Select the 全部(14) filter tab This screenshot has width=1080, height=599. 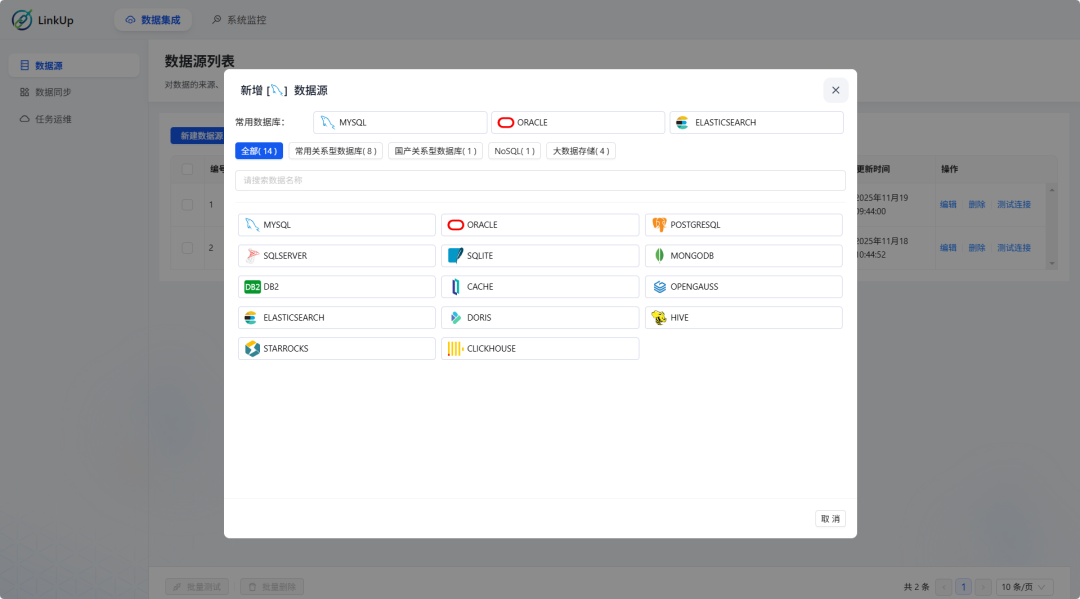[259, 151]
